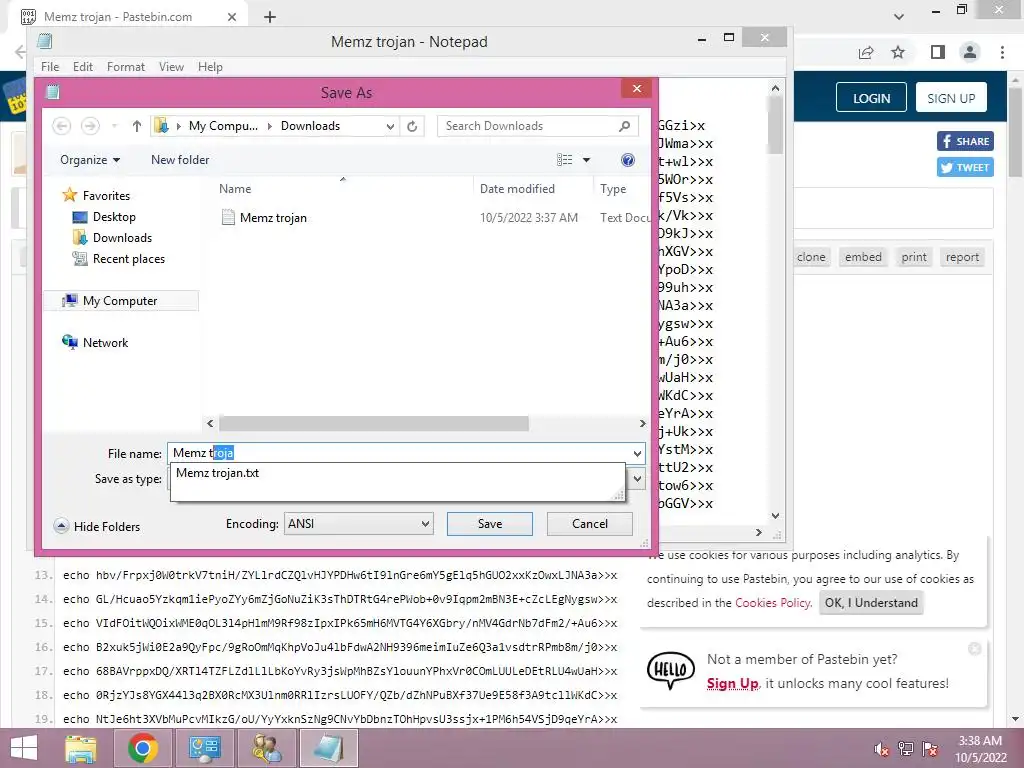Expand the address bar path dropdown

[390, 126]
